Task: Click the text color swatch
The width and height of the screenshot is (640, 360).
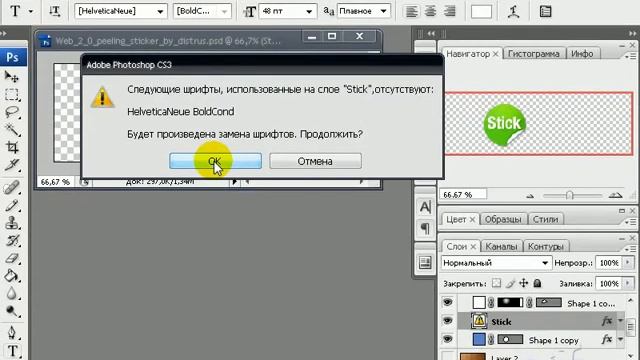Action: click(481, 11)
